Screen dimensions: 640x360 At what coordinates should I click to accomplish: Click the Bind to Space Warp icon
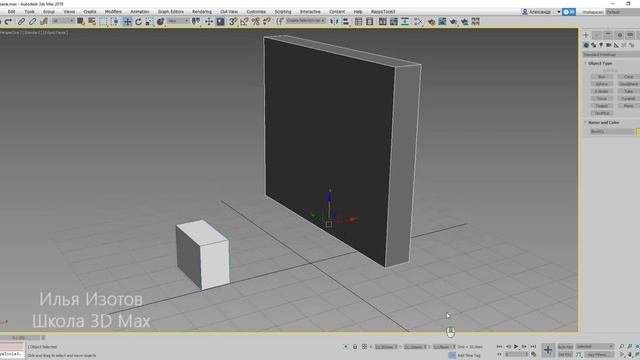pyautogui.click(x=44, y=22)
